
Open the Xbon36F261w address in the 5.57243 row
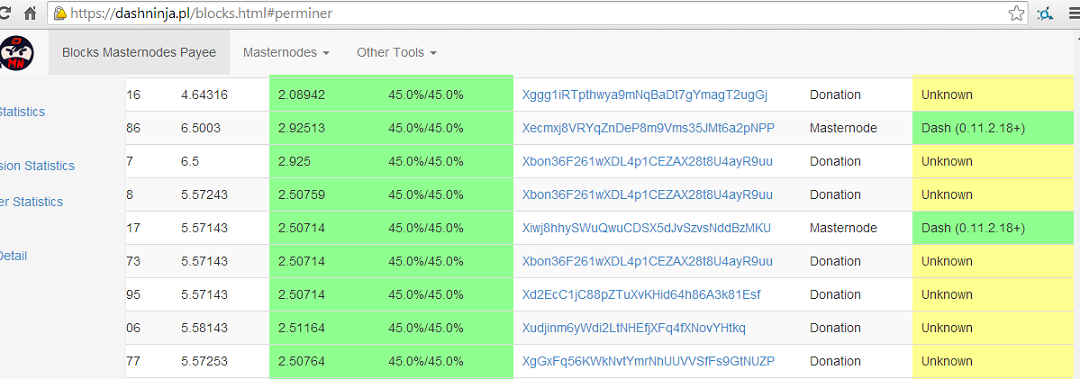pos(647,194)
